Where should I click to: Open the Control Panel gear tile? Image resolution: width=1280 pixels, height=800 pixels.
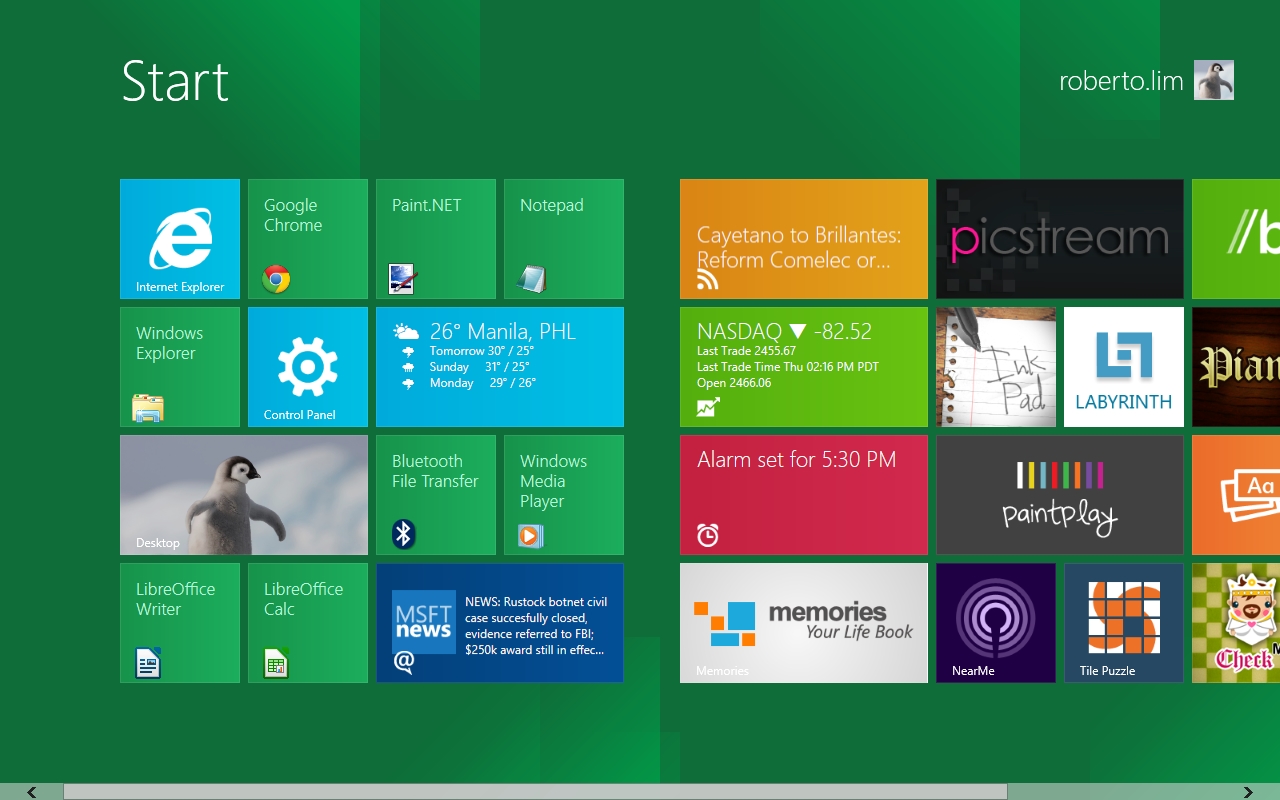tap(308, 367)
